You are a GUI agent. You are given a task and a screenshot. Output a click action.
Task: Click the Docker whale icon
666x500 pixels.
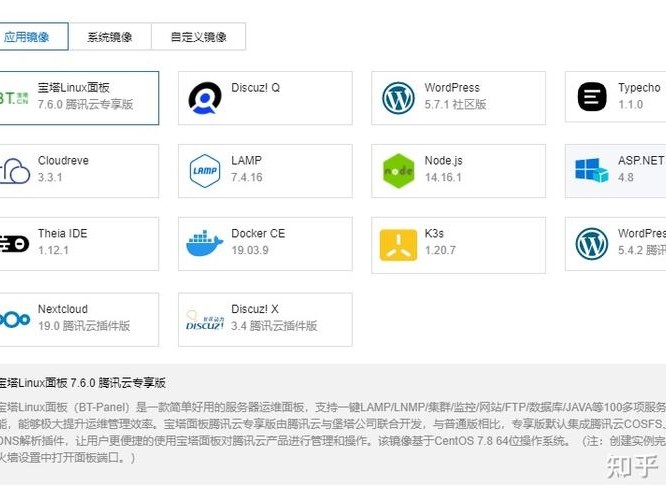click(x=205, y=244)
